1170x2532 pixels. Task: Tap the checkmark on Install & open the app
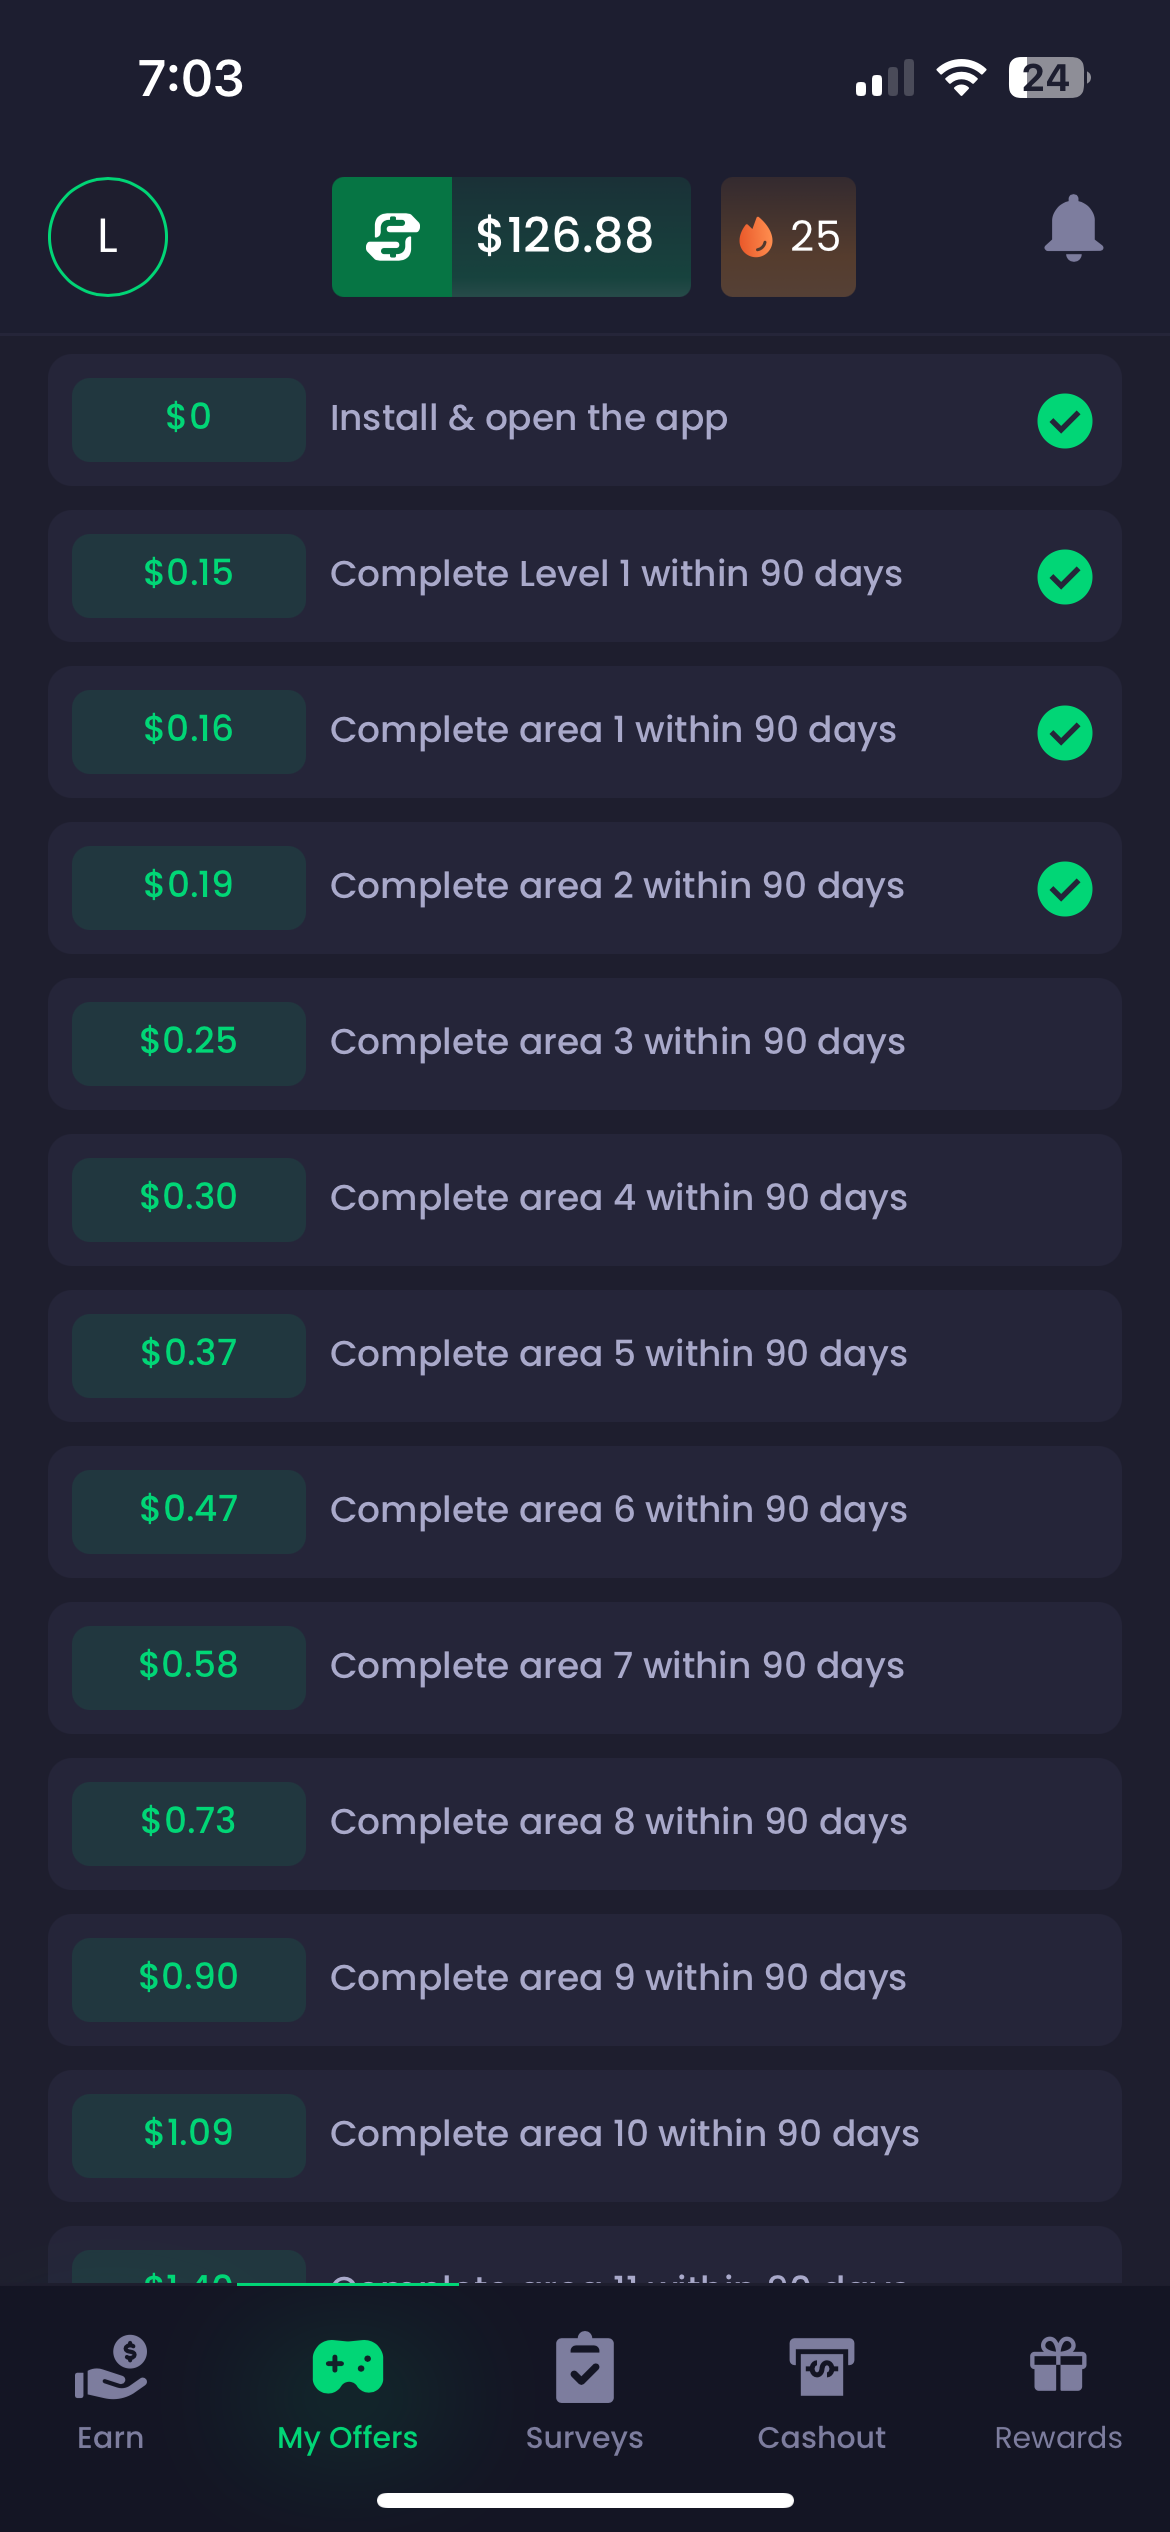[x=1065, y=421]
